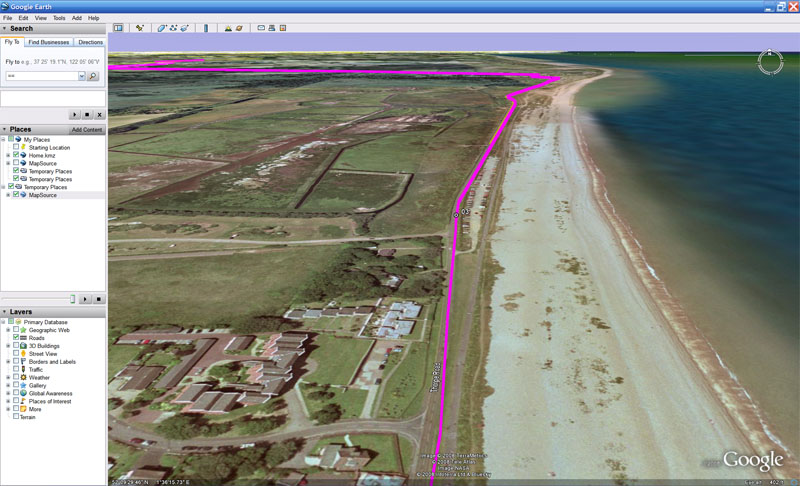Uncheck the Home.kmz checkbox

pos(16,155)
